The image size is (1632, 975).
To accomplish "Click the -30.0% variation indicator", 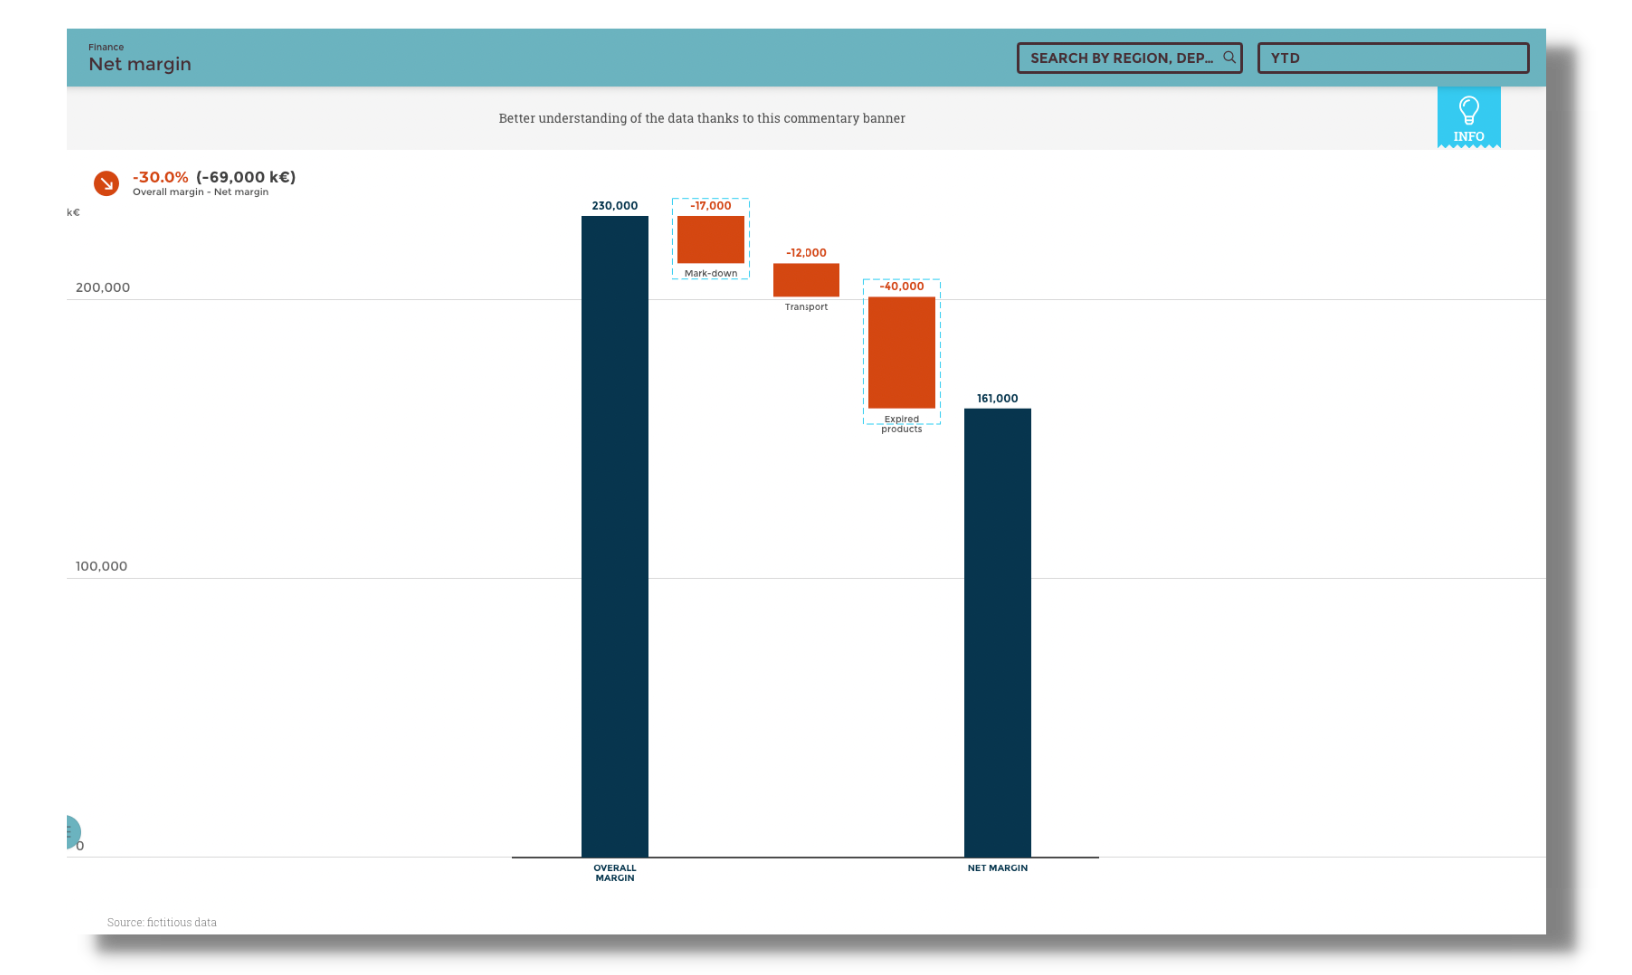I will (x=160, y=177).
